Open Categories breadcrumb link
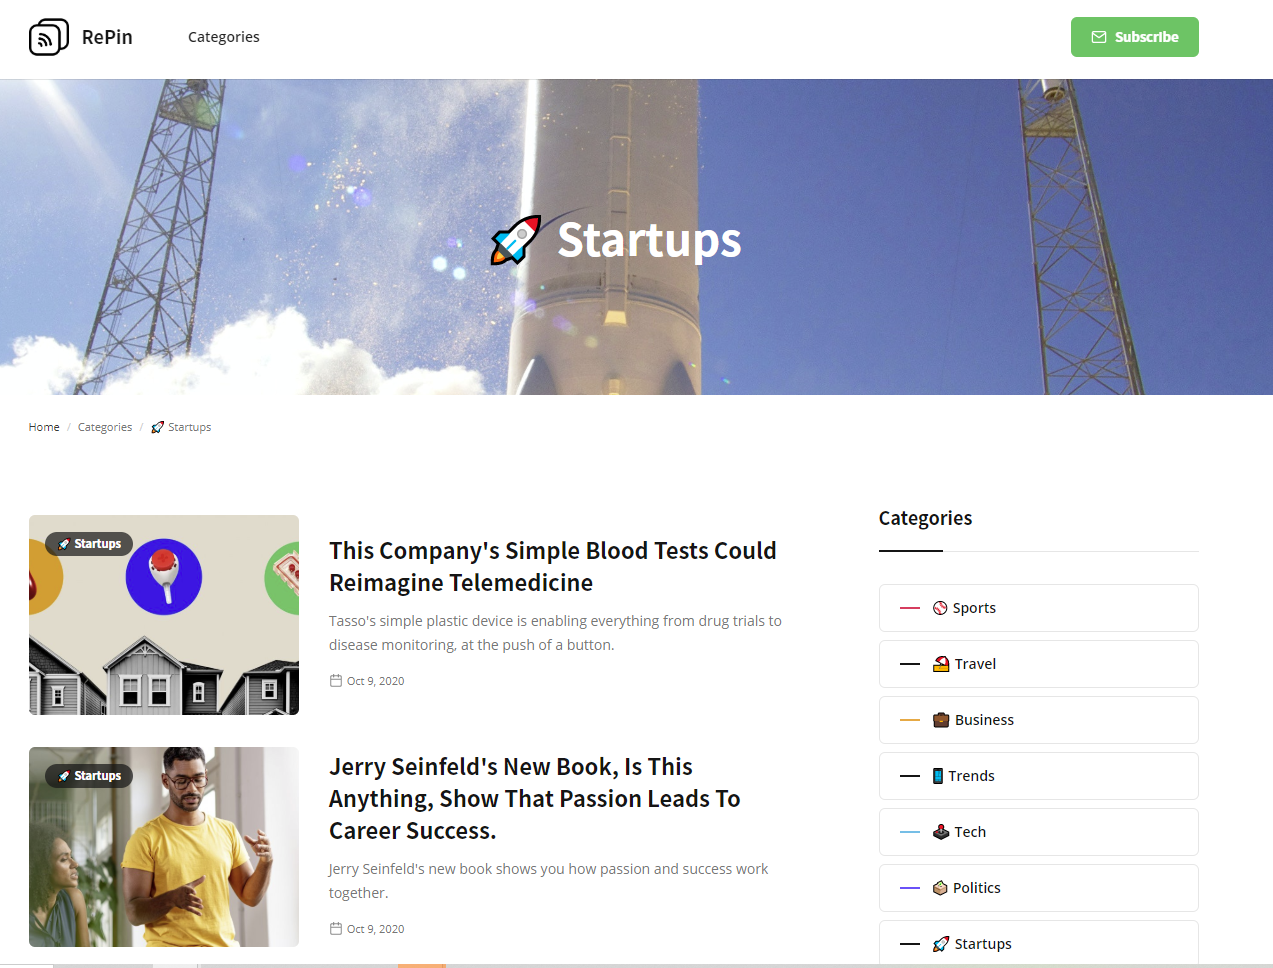Screen dimensions: 1273x968 105,427
